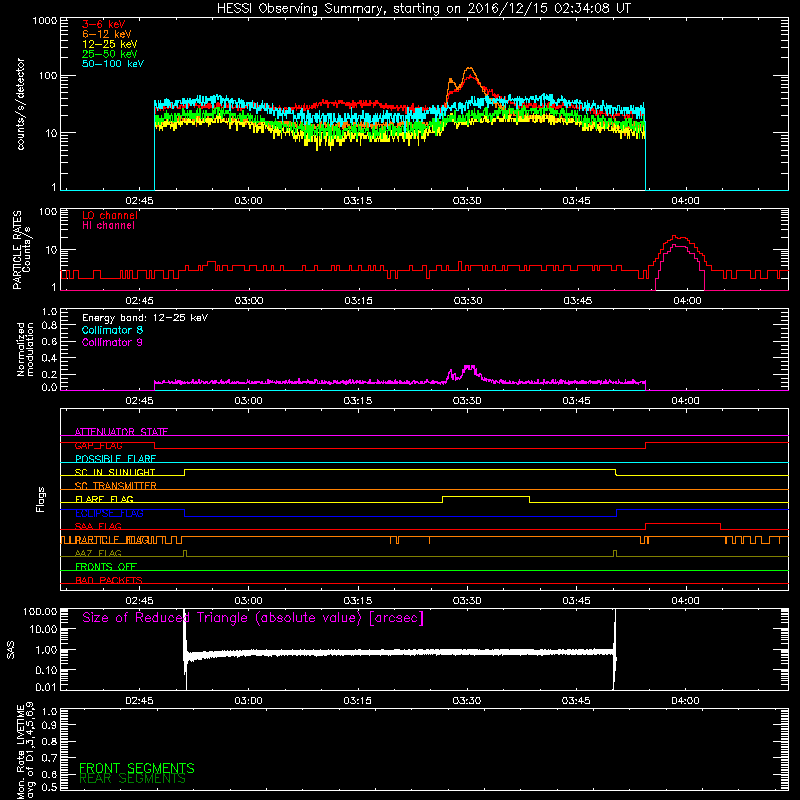The height and width of the screenshot is (800, 800).
Task: Click the Collimator 9 modulation peak at 03:30
Action: 469,368
